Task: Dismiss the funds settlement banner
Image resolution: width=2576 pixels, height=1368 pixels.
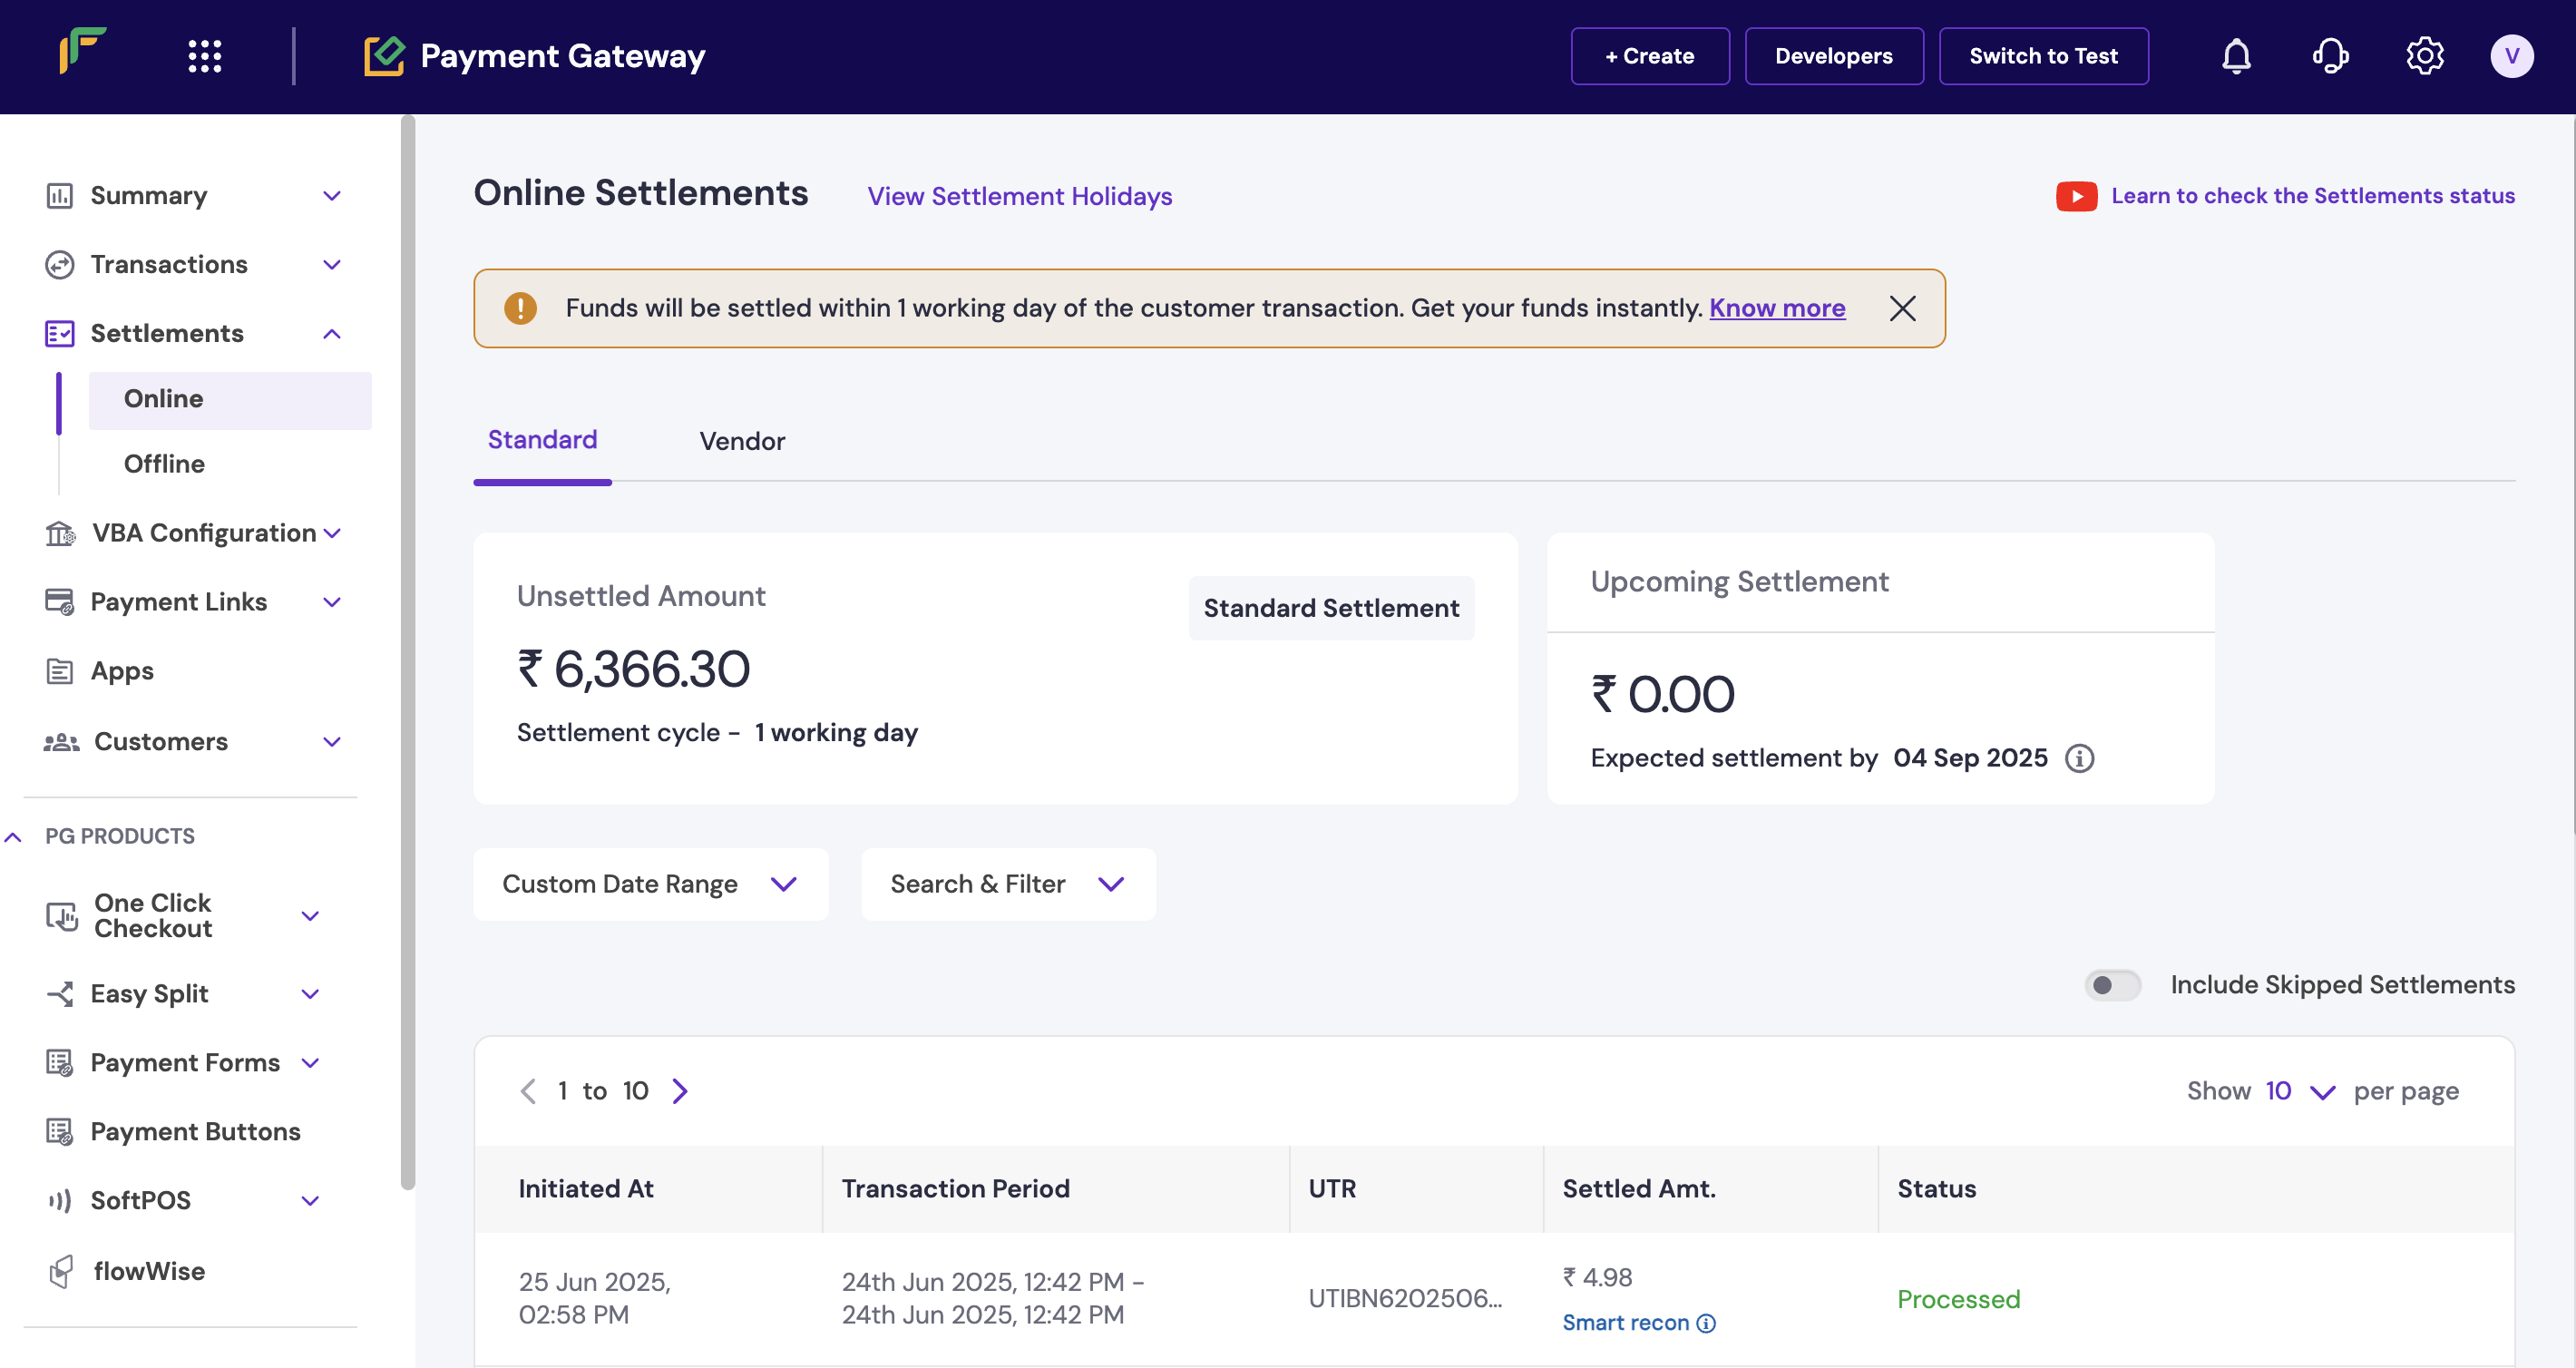Action: (1902, 308)
